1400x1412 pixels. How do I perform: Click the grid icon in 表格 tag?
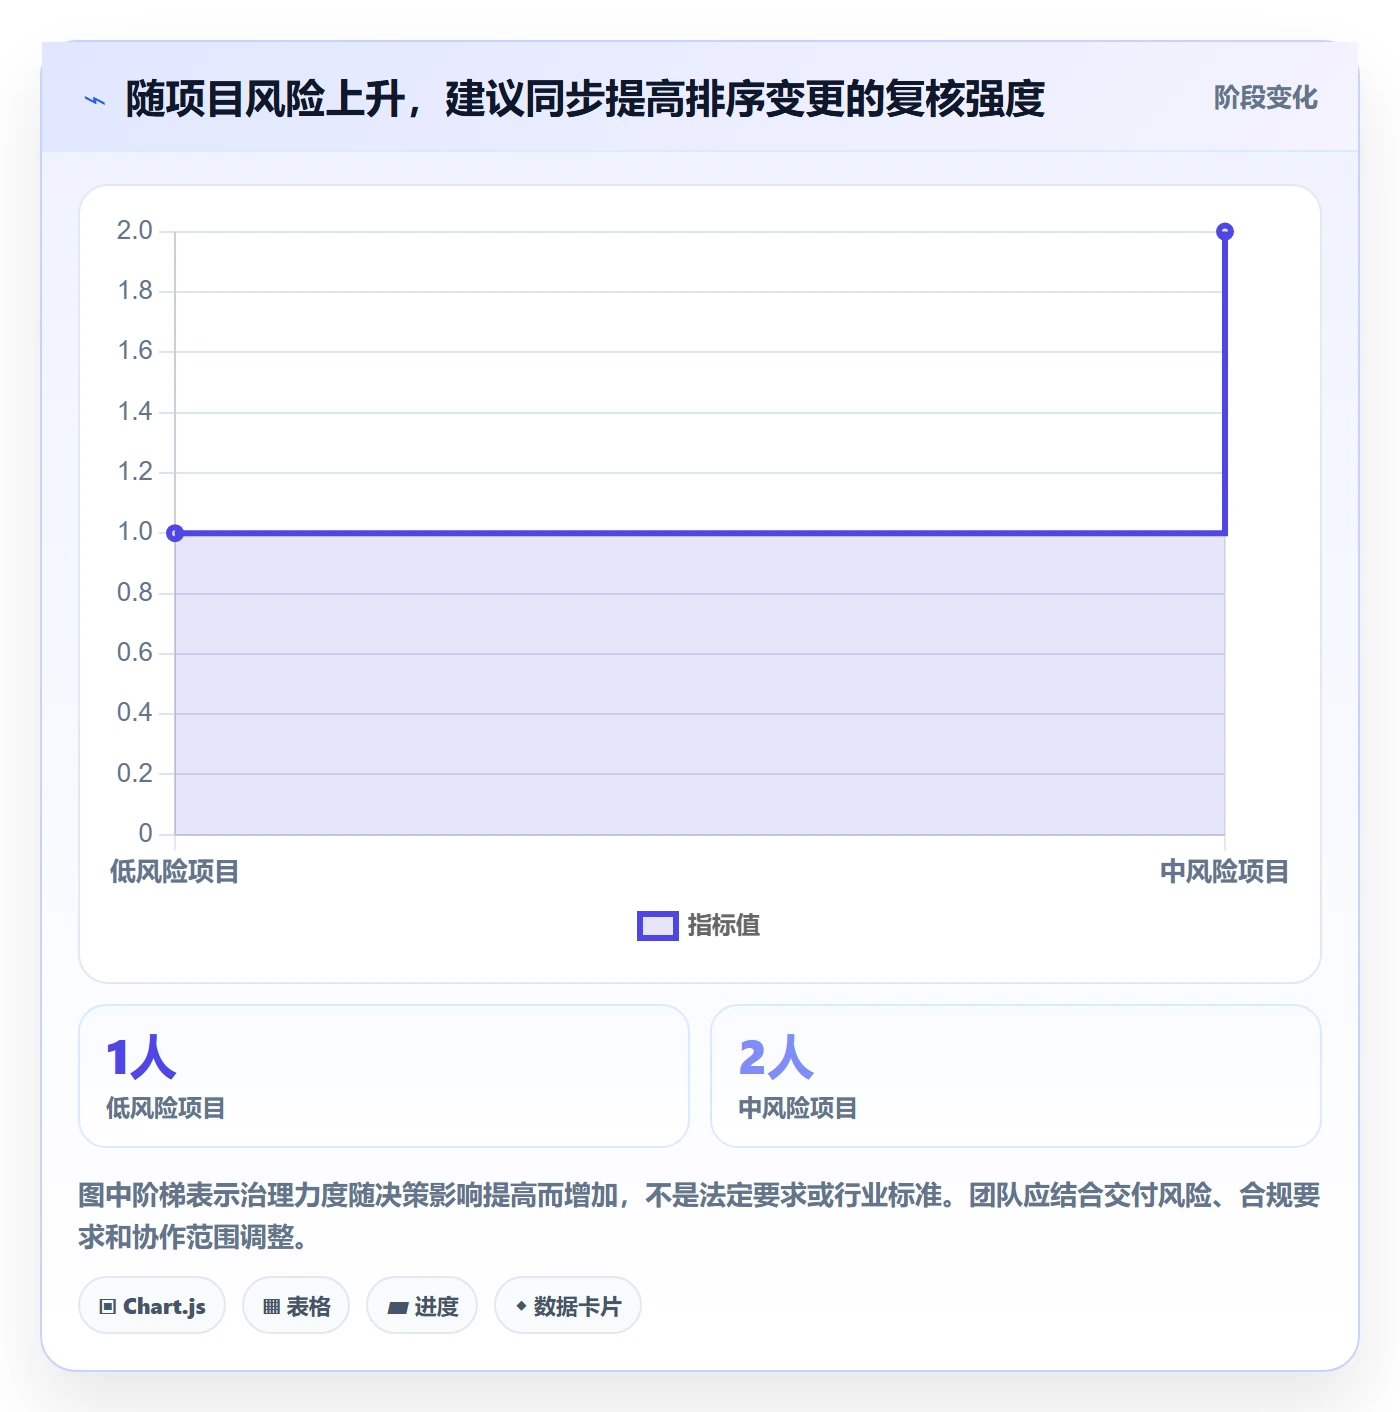(271, 1307)
